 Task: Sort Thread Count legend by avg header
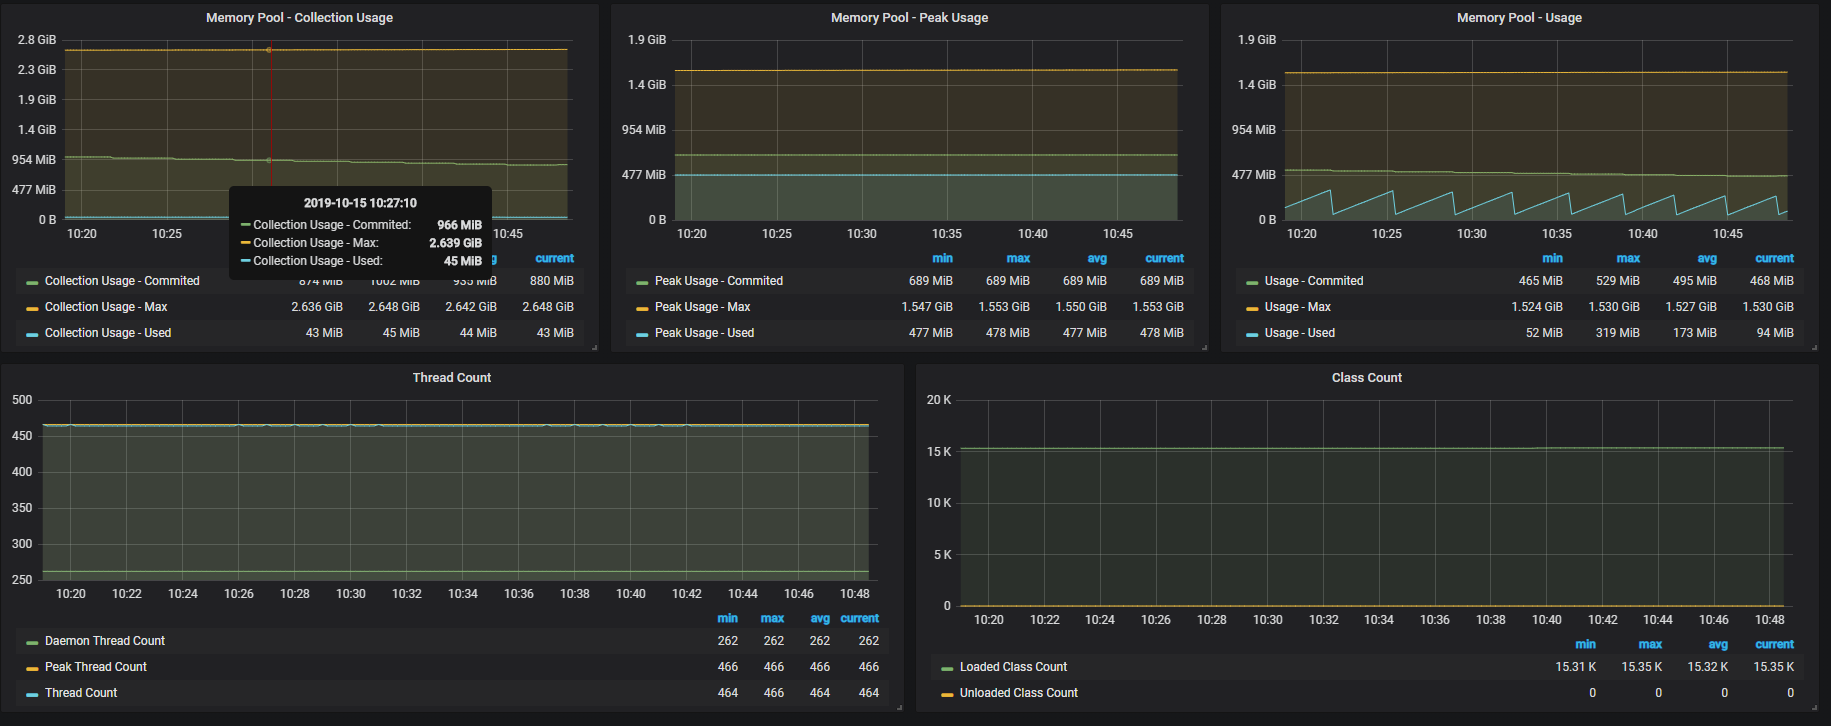point(820,618)
